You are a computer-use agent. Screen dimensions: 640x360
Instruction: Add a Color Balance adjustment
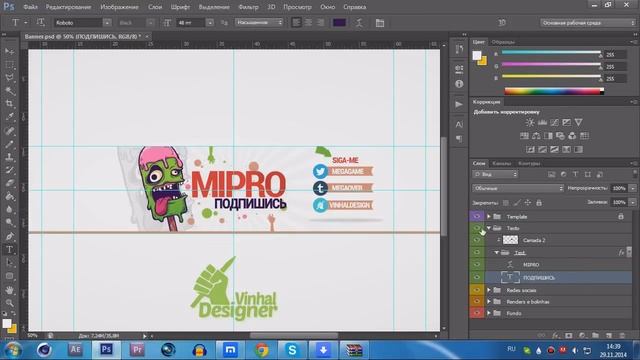[x=536, y=136]
